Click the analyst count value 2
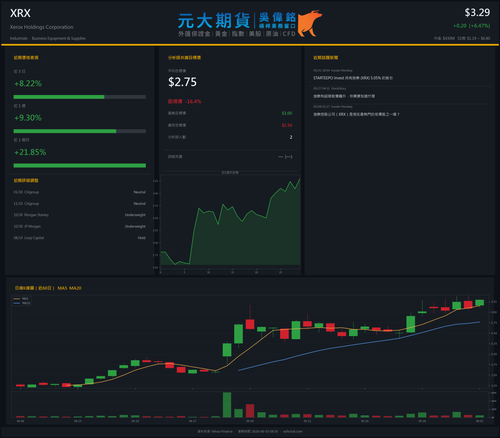This screenshot has height=438, width=500. pyautogui.click(x=291, y=137)
